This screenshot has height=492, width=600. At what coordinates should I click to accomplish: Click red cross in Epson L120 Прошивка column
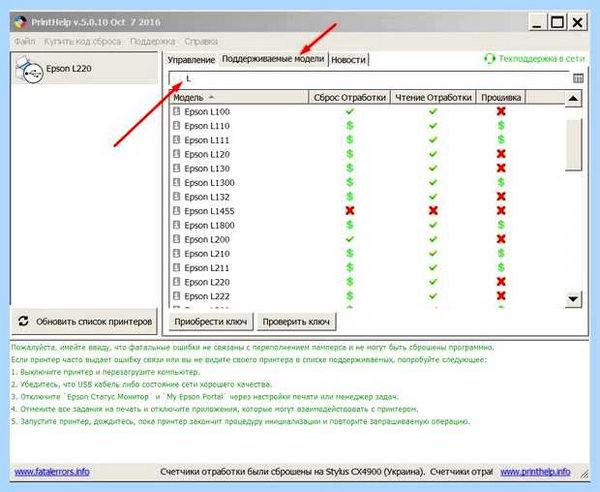tap(501, 154)
